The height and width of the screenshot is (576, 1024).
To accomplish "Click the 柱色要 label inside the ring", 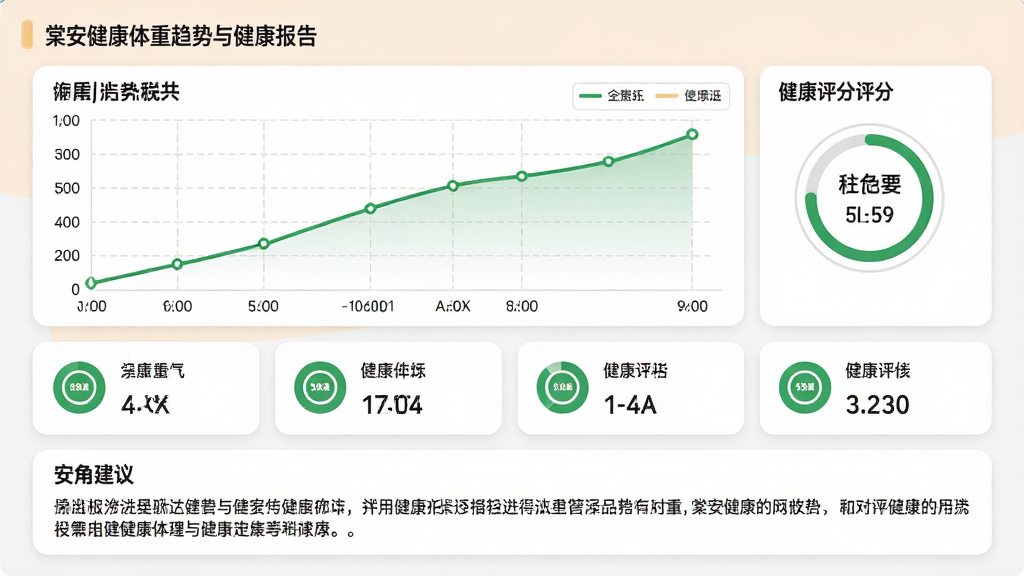I will (870, 184).
